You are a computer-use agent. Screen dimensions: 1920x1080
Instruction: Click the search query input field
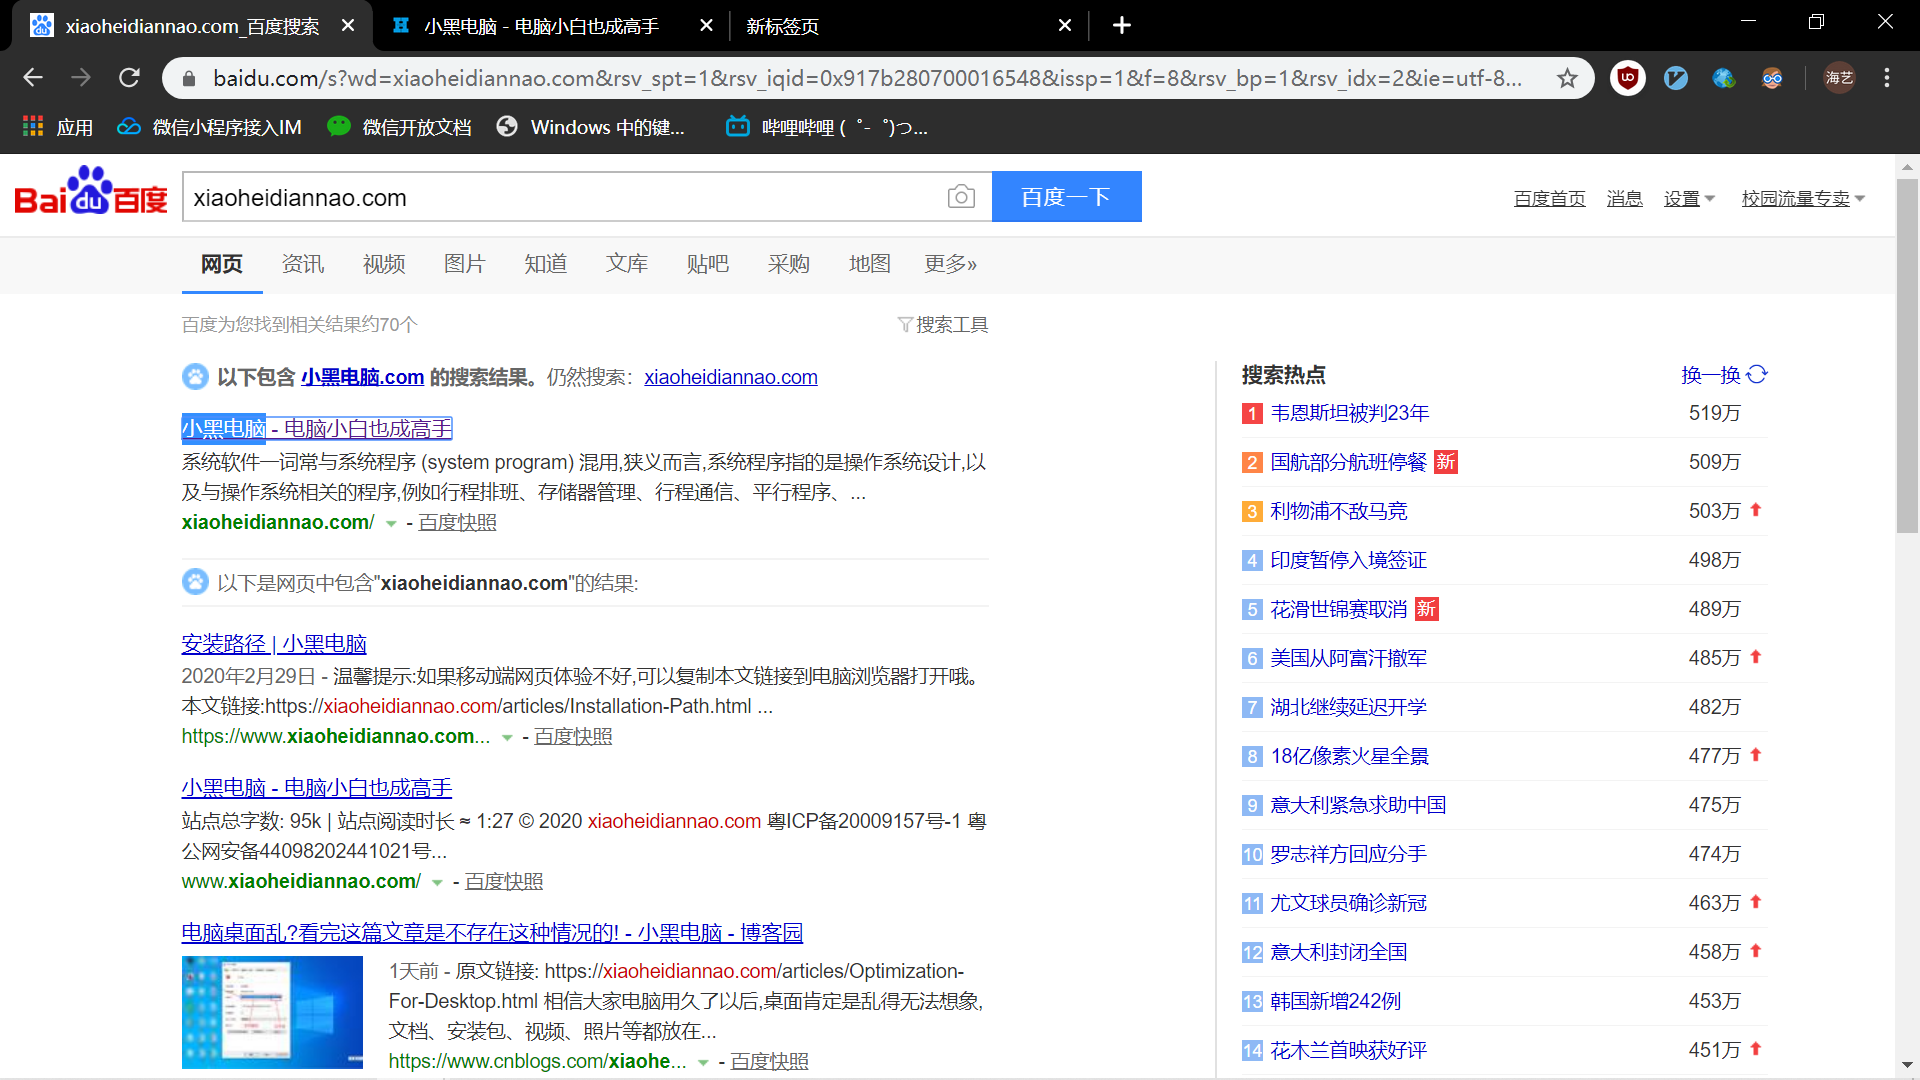(x=560, y=197)
